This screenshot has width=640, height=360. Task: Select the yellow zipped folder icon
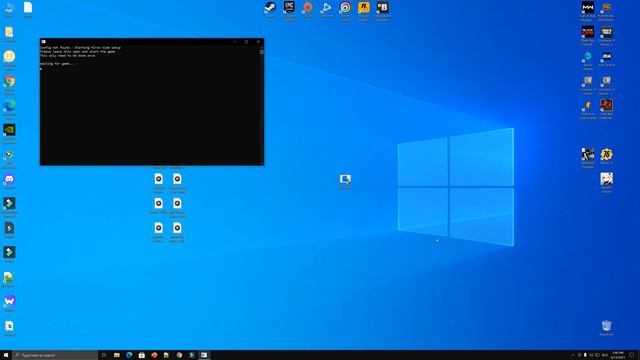click(9, 32)
